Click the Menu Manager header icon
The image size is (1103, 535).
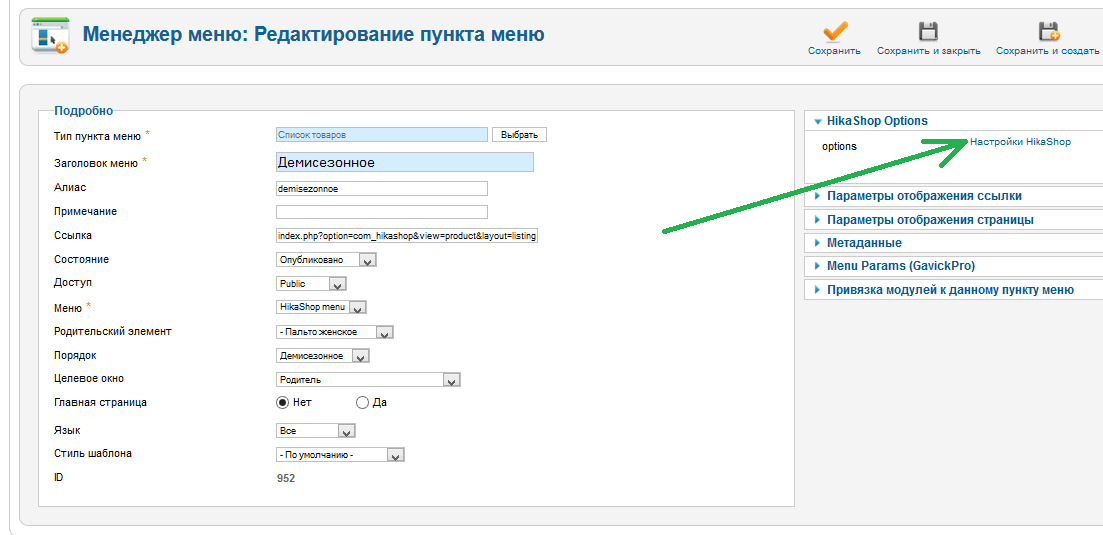(x=50, y=35)
